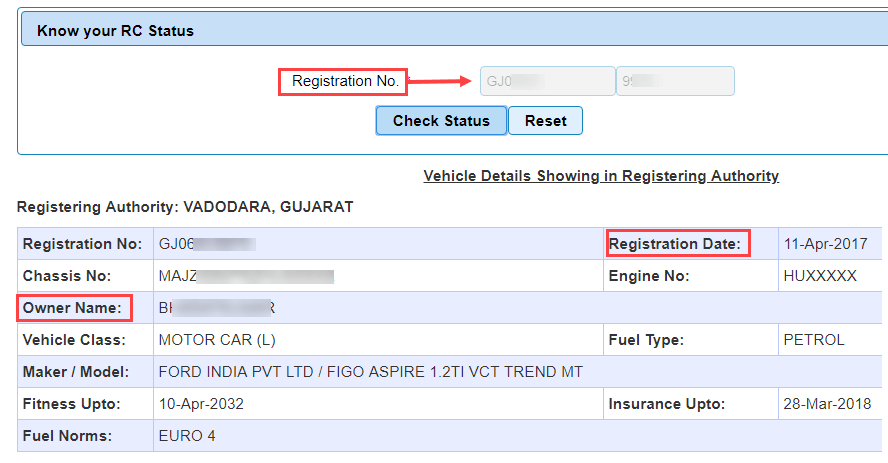Click the Insurance Upto: label
888x463 pixels.
pyautogui.click(x=667, y=404)
